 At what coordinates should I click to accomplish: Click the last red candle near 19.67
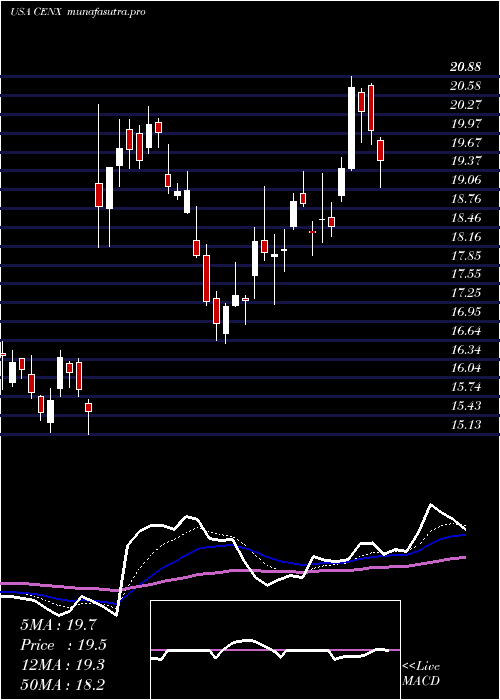click(381, 150)
